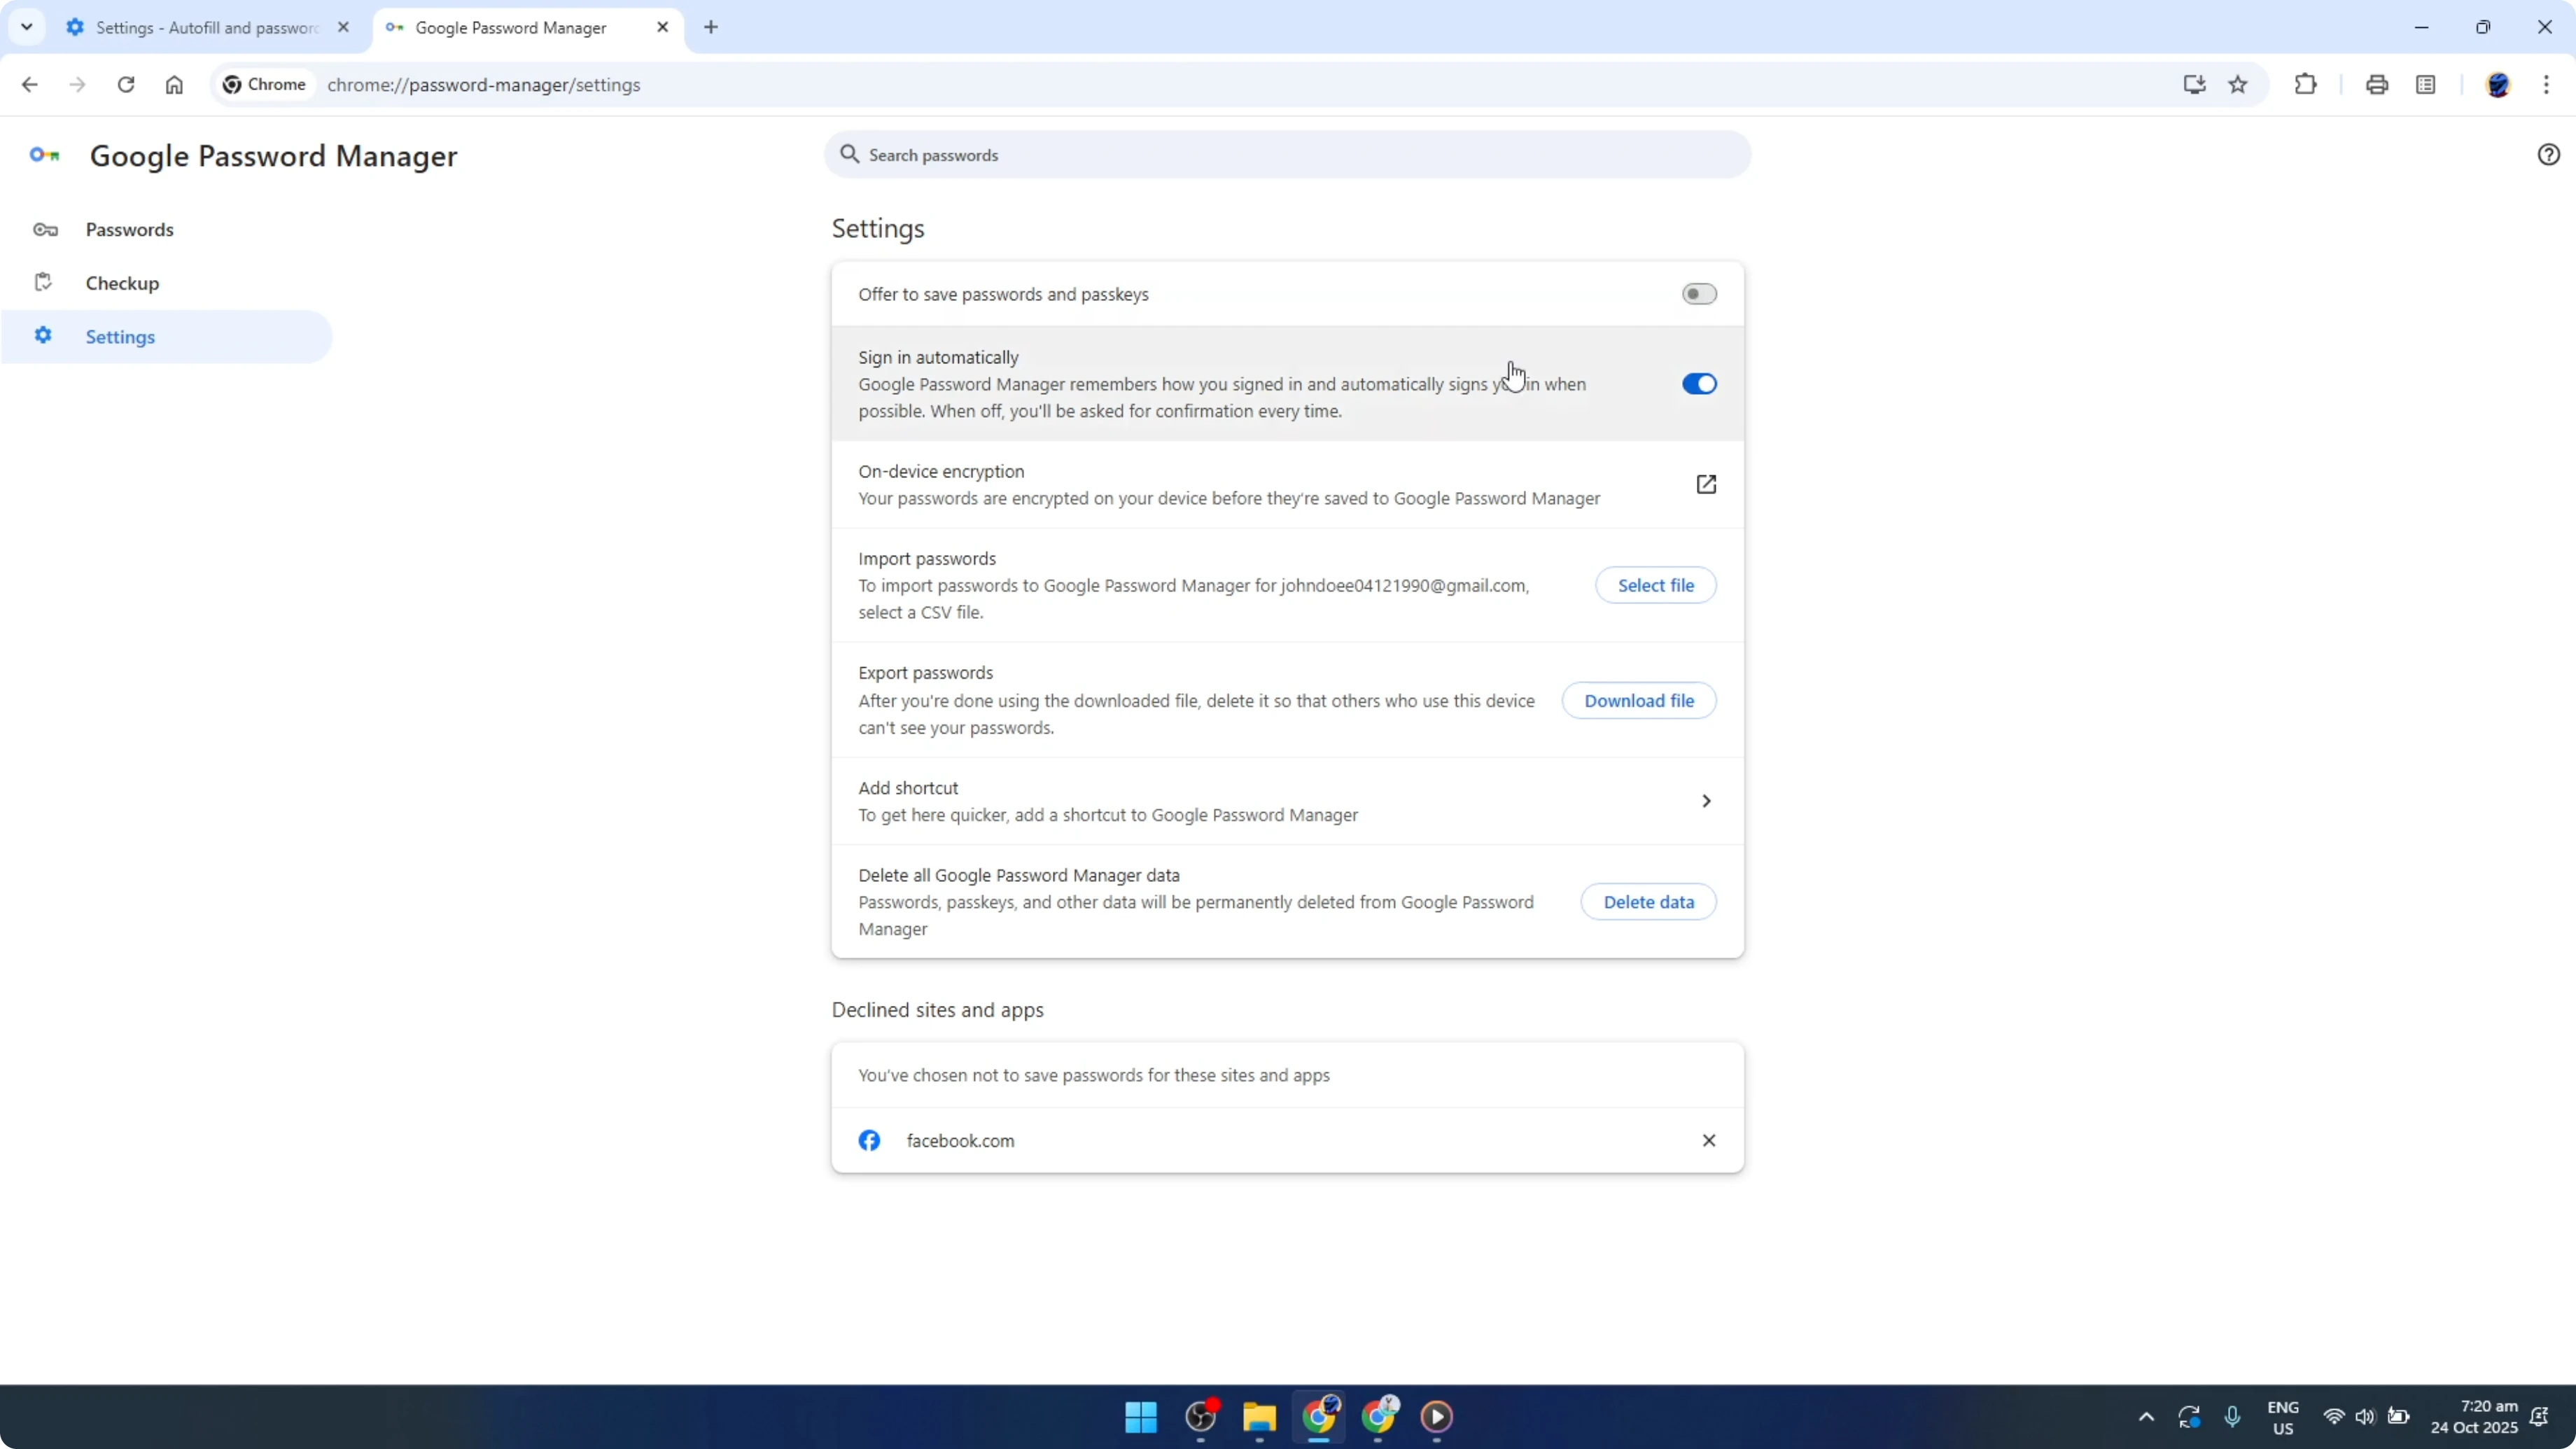Click the Sign in automatically label
The width and height of the screenshot is (2576, 1449).
point(938,357)
